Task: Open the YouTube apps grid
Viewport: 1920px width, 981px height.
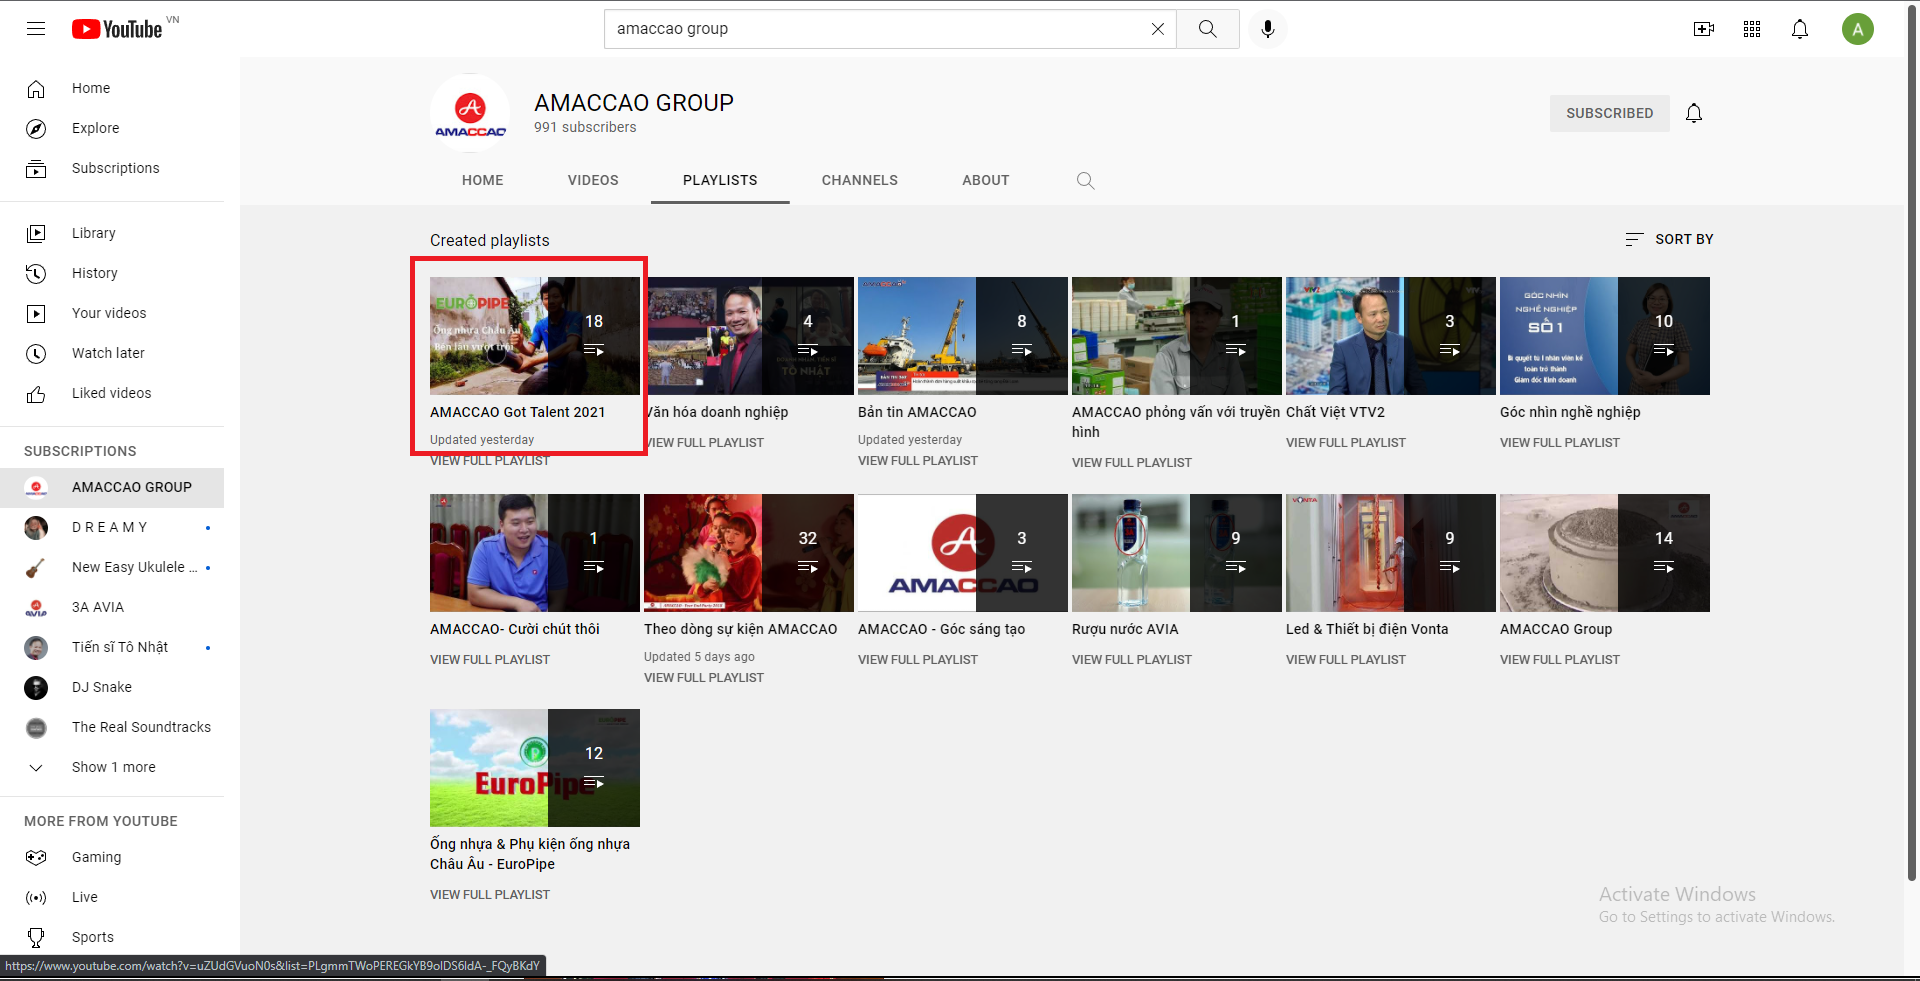Action: (1752, 29)
